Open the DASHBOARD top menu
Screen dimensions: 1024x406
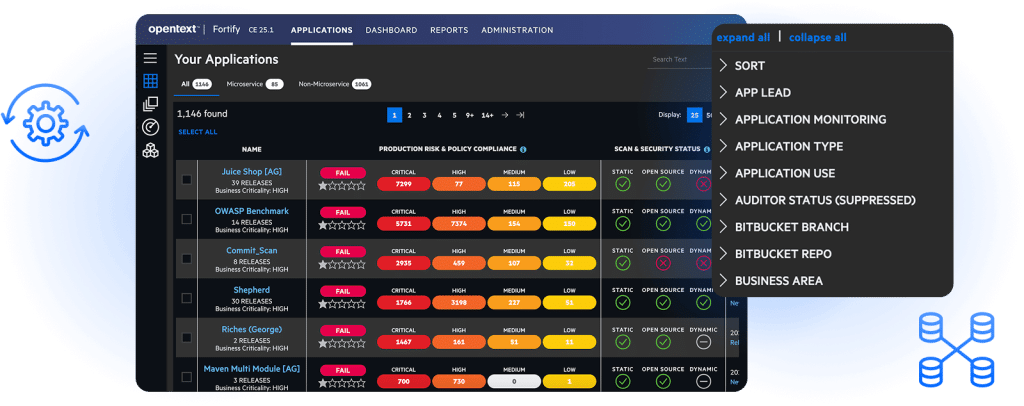tap(391, 30)
